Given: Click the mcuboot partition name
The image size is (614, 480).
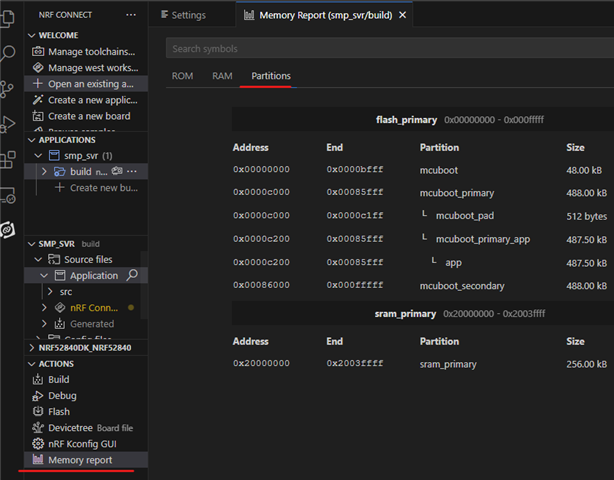Looking at the screenshot, I should click(439, 170).
